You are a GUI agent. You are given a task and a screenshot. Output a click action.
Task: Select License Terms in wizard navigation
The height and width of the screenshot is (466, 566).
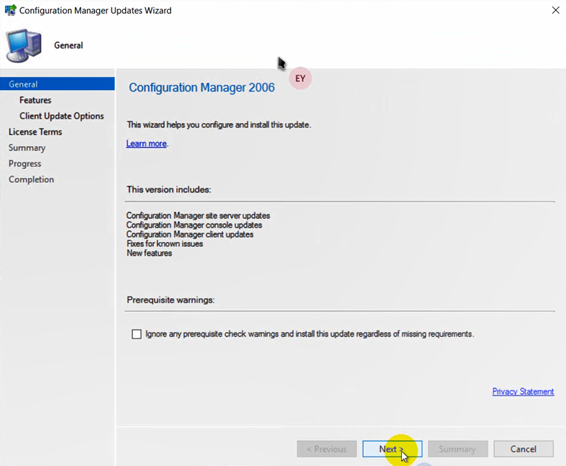[35, 132]
